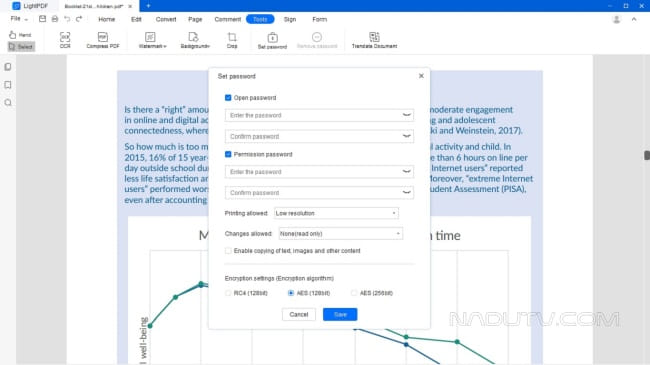Expand the Printing allowed dropdown
Viewport: 650px width, 365px height.
(336, 213)
